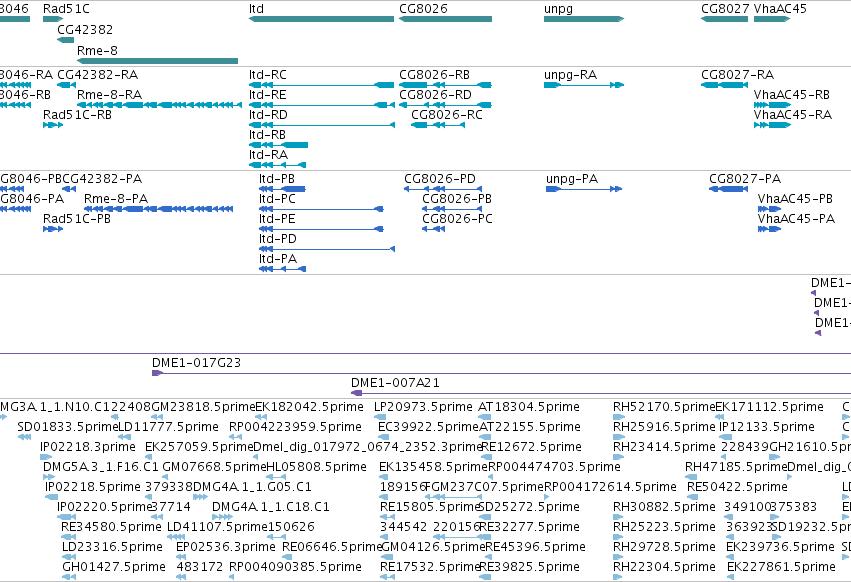Click protein feature ltd-PE
Viewport: 851px width, 582px height.
tap(321, 229)
